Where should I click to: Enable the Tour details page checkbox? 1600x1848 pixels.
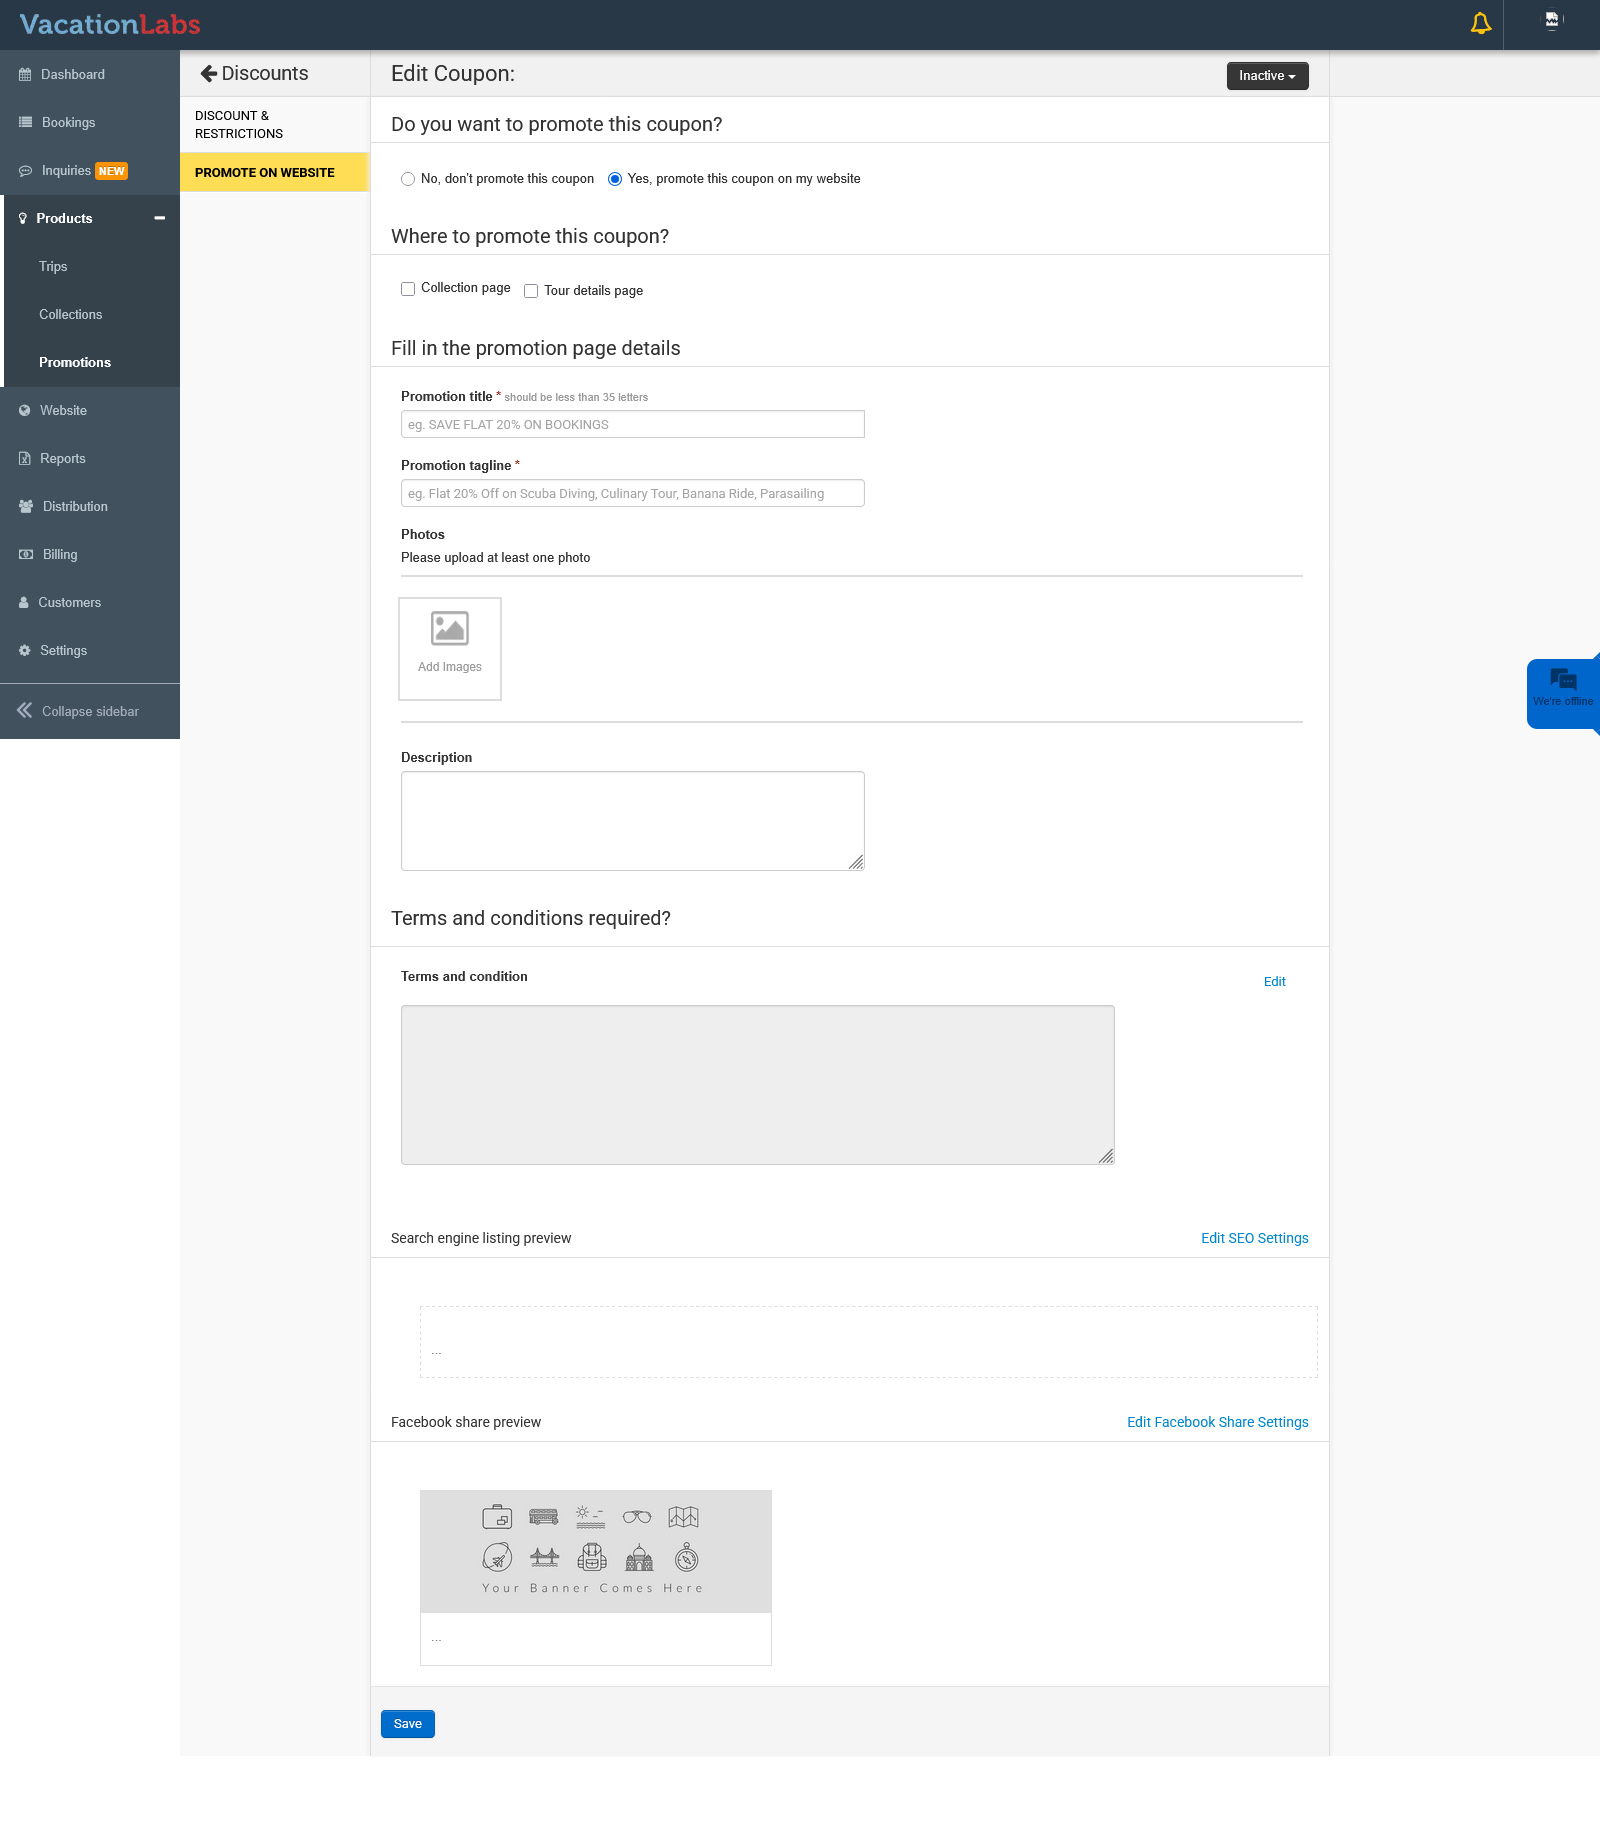pyautogui.click(x=531, y=291)
